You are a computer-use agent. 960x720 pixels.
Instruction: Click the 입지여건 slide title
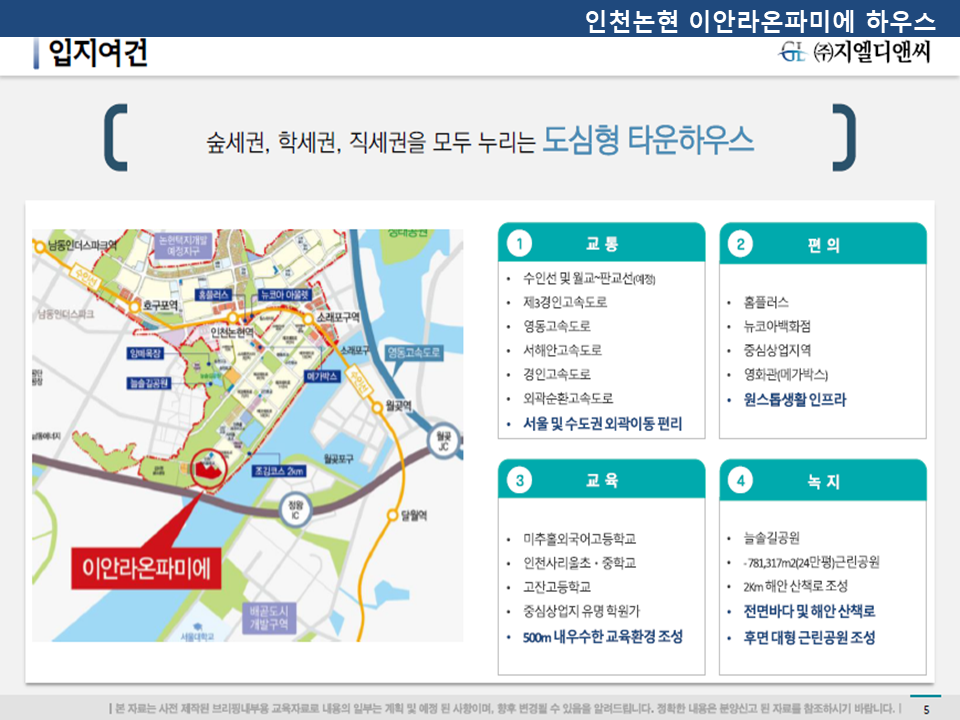pos(98,53)
